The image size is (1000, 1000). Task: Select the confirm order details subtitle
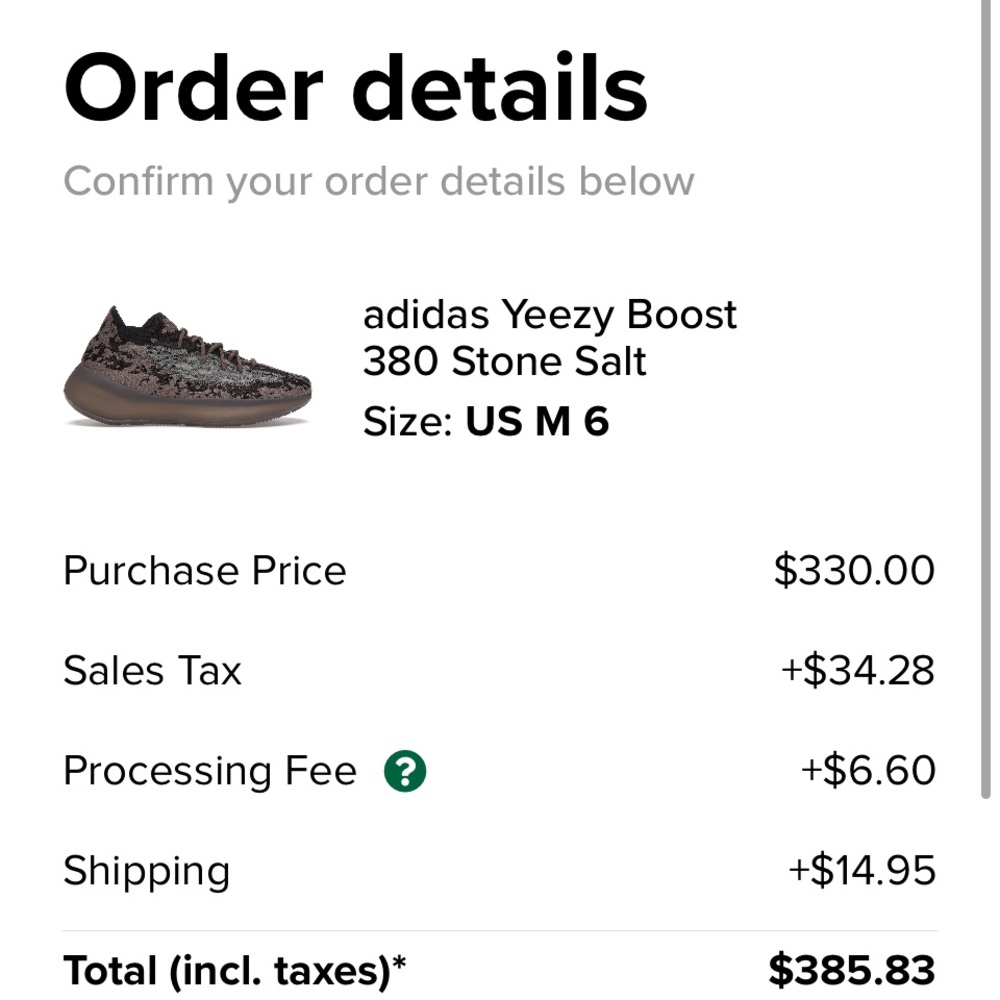point(380,181)
